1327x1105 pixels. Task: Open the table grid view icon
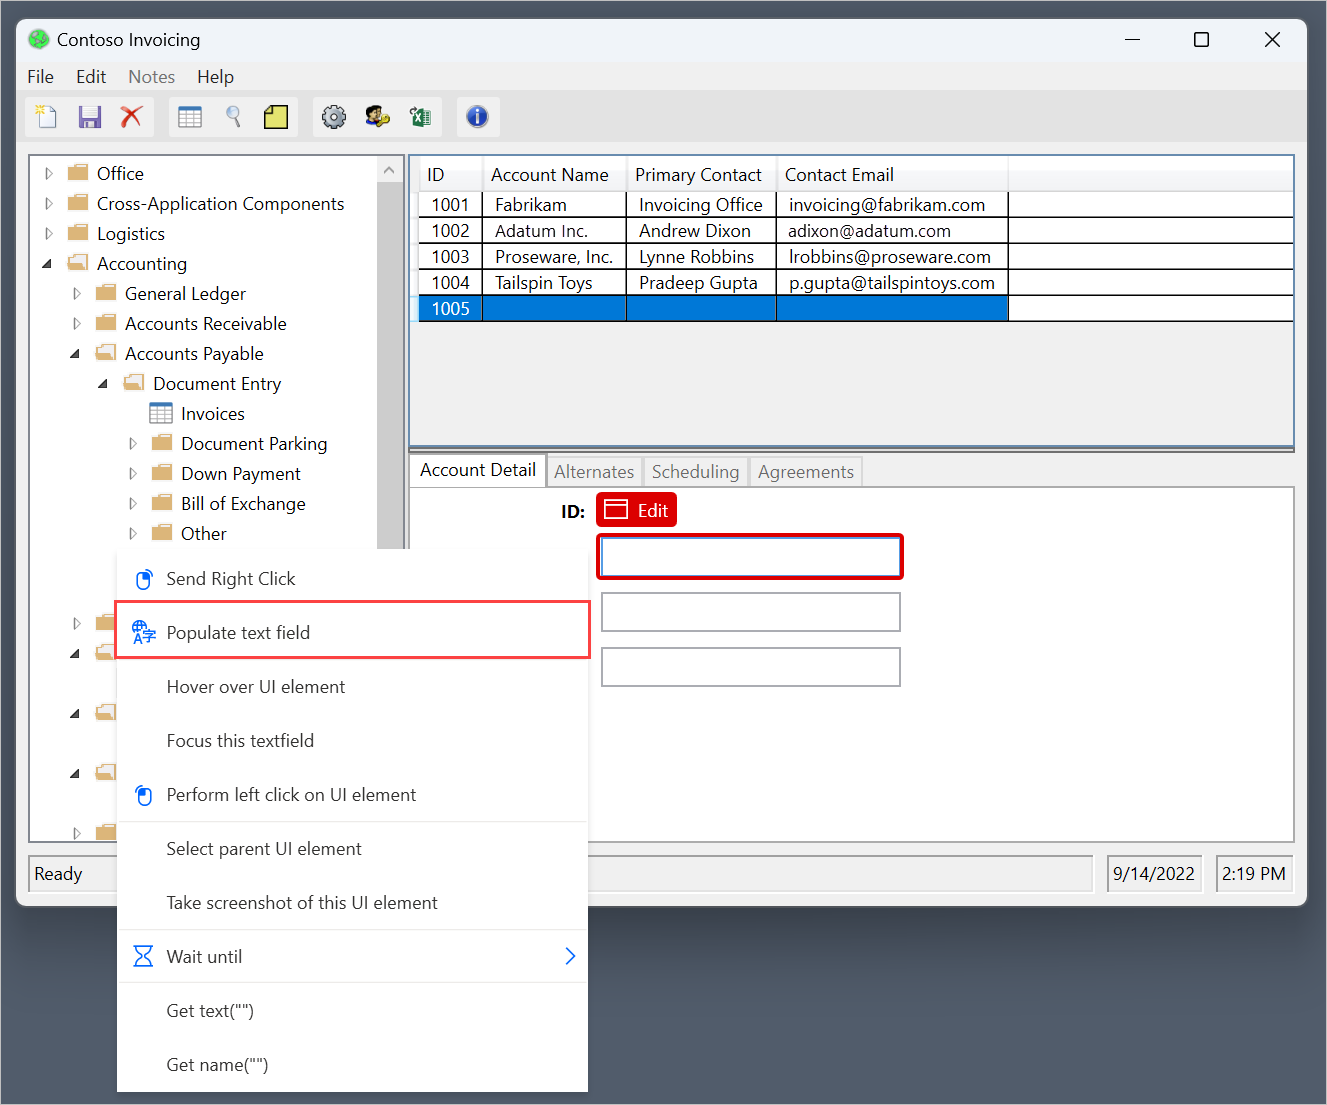pyautogui.click(x=190, y=116)
